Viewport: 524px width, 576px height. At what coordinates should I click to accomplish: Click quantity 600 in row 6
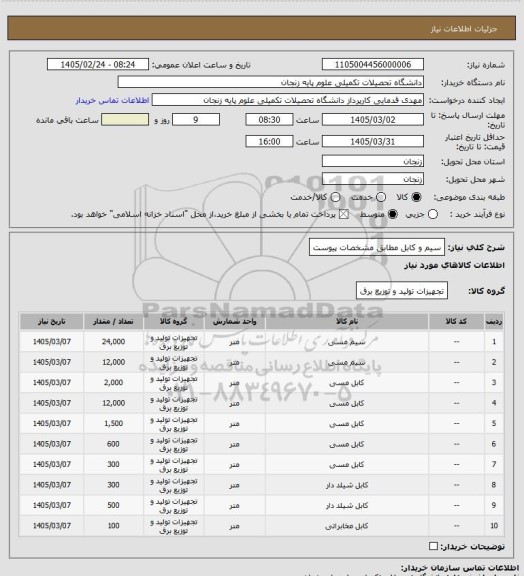click(x=113, y=444)
